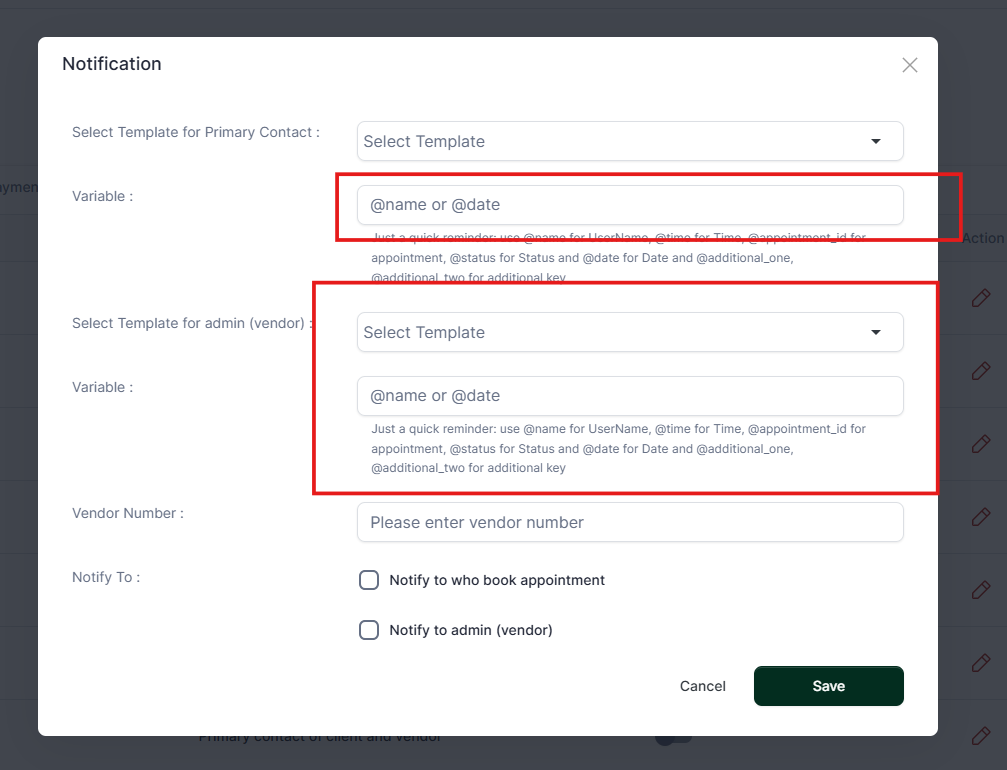
Task: Click the third pencil edit icon from top
Action: coord(980,443)
